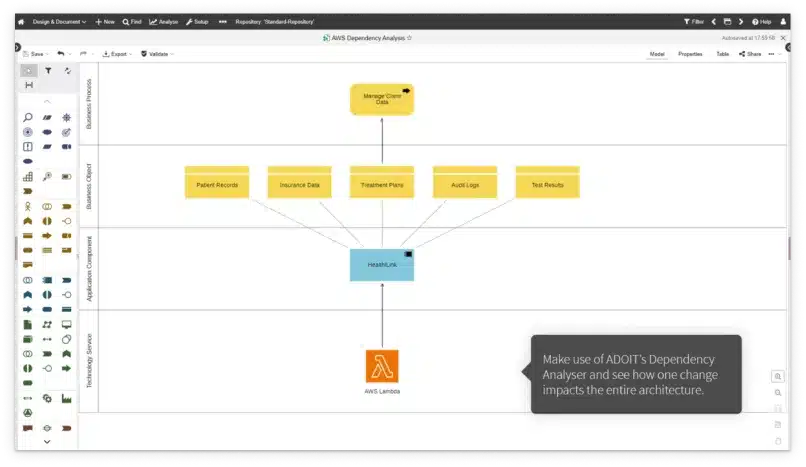Open the time filter calendar icon
Image resolution: width=806 pixels, height=467 pixels.
tap(727, 22)
